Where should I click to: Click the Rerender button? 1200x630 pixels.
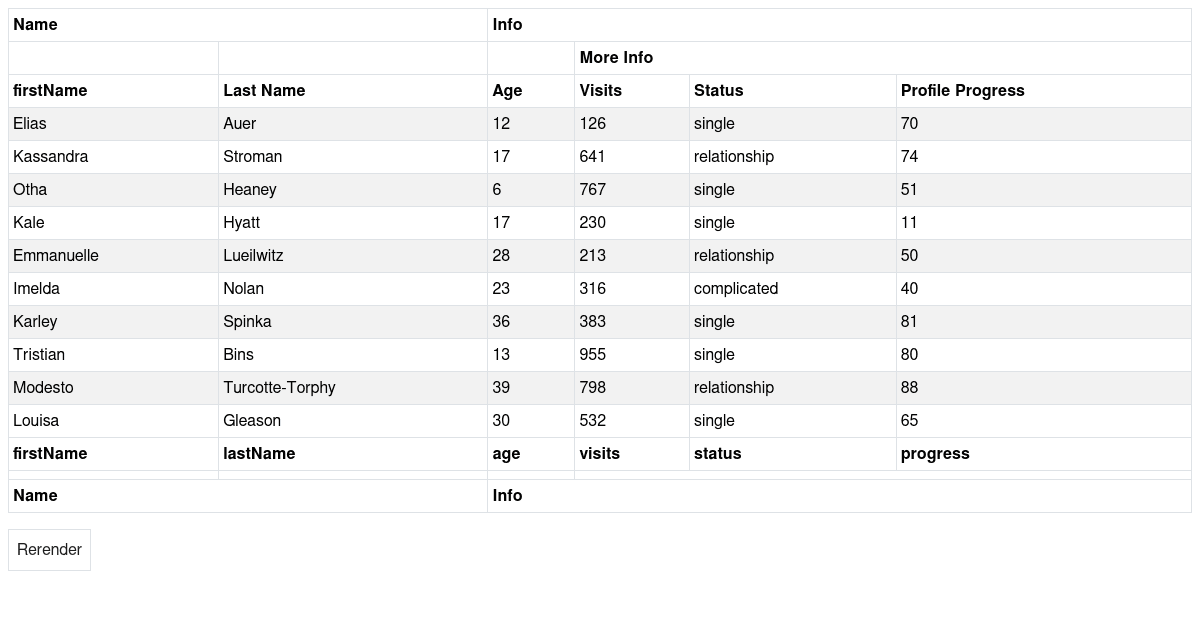49,550
